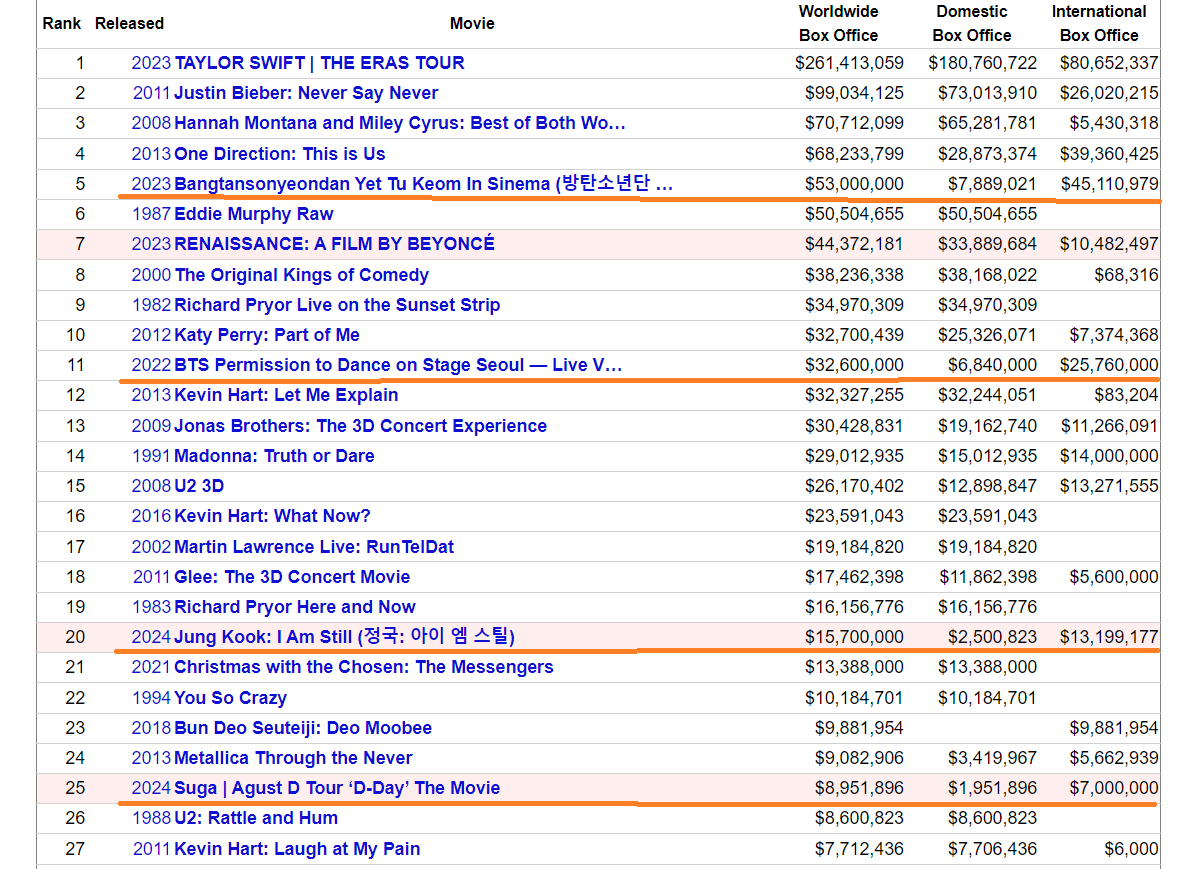Screen dimensions: 1196x869
Task: Open U2: Rattle and Hum link
Action: 256,818
